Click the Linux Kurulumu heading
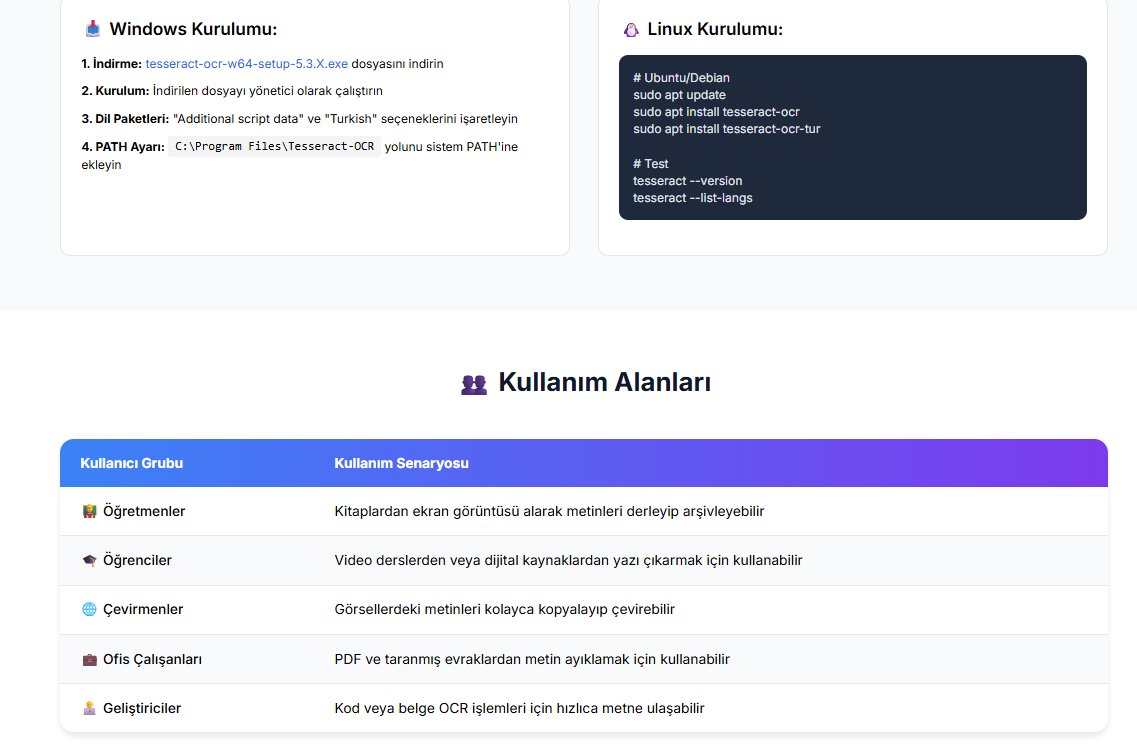Screen dimensions: 1137x756 (715, 29)
